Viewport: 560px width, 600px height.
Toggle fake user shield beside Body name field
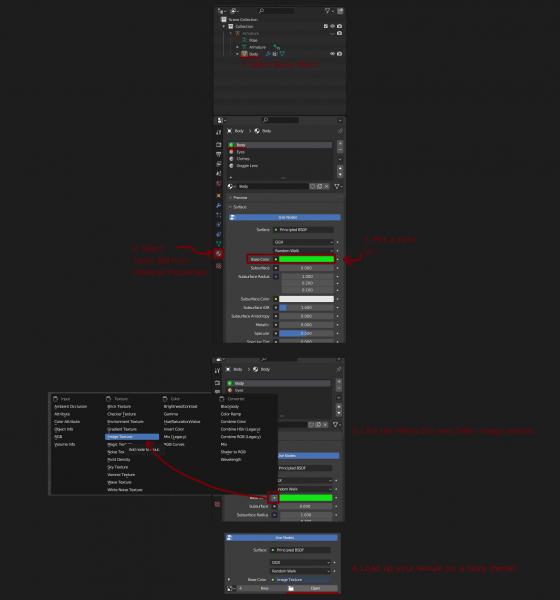click(x=313, y=186)
